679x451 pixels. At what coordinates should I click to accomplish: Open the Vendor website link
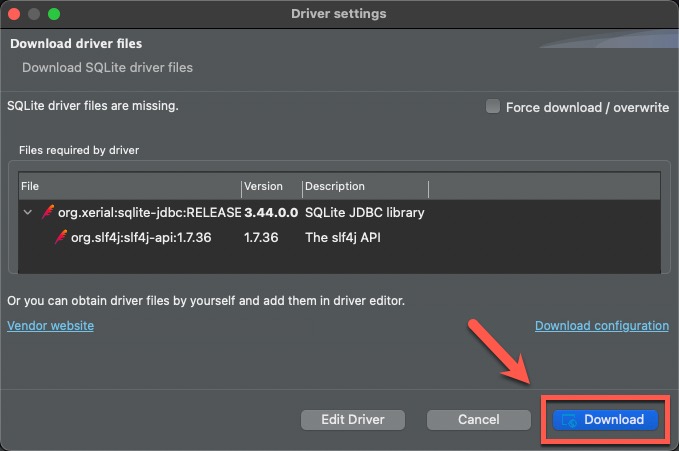pyautogui.click(x=50, y=325)
